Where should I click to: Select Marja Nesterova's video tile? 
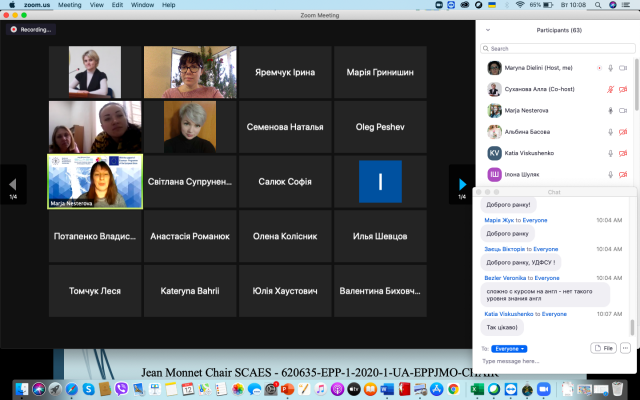pyautogui.click(x=95, y=182)
